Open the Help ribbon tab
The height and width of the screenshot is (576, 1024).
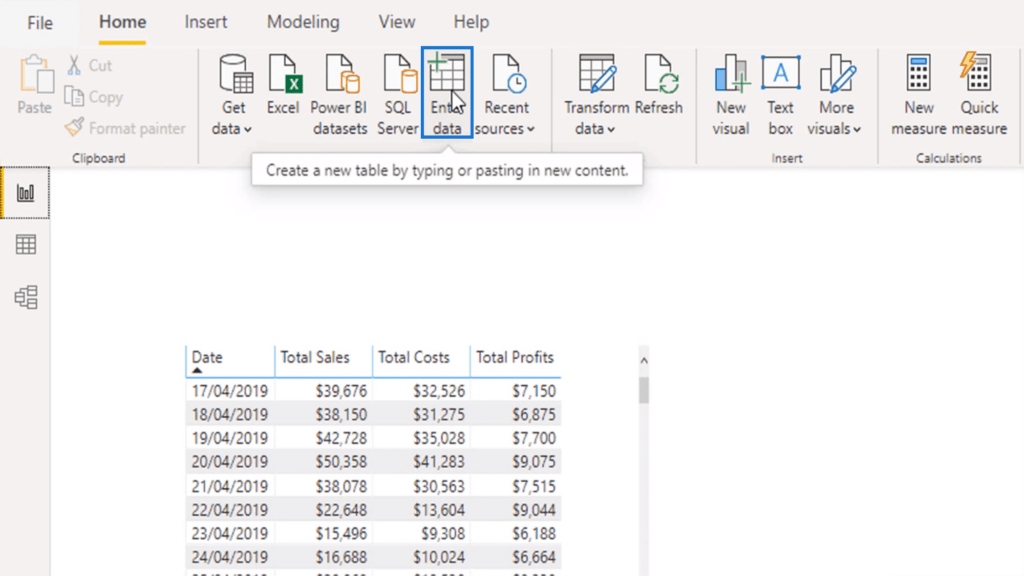pyautogui.click(x=471, y=22)
